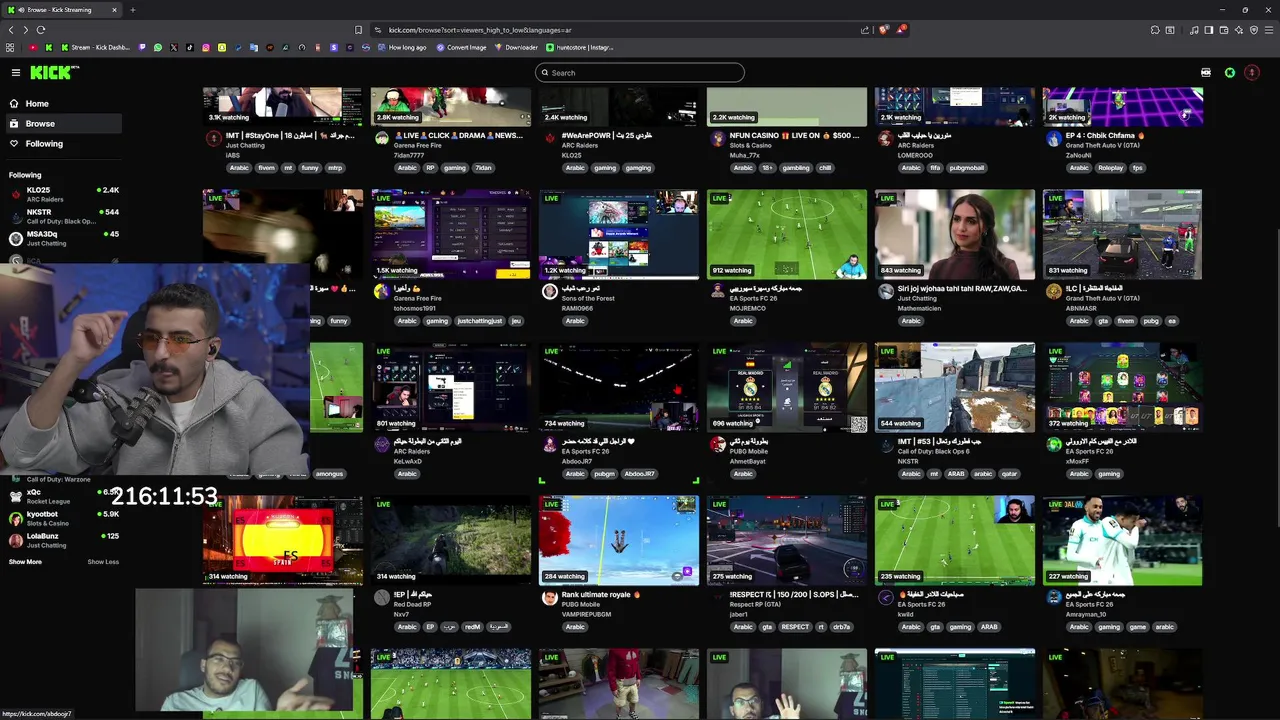
Task: Open the football stream with 912 watching
Action: (787, 234)
